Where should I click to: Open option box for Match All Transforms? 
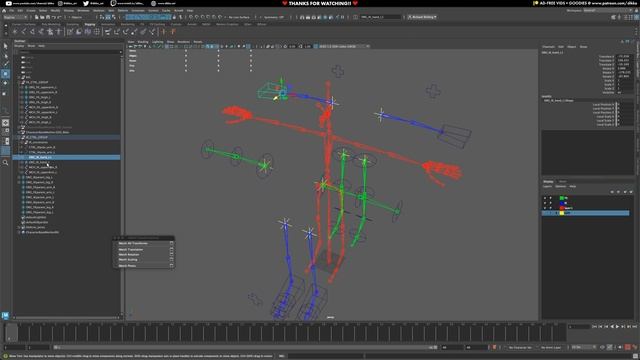(171, 243)
